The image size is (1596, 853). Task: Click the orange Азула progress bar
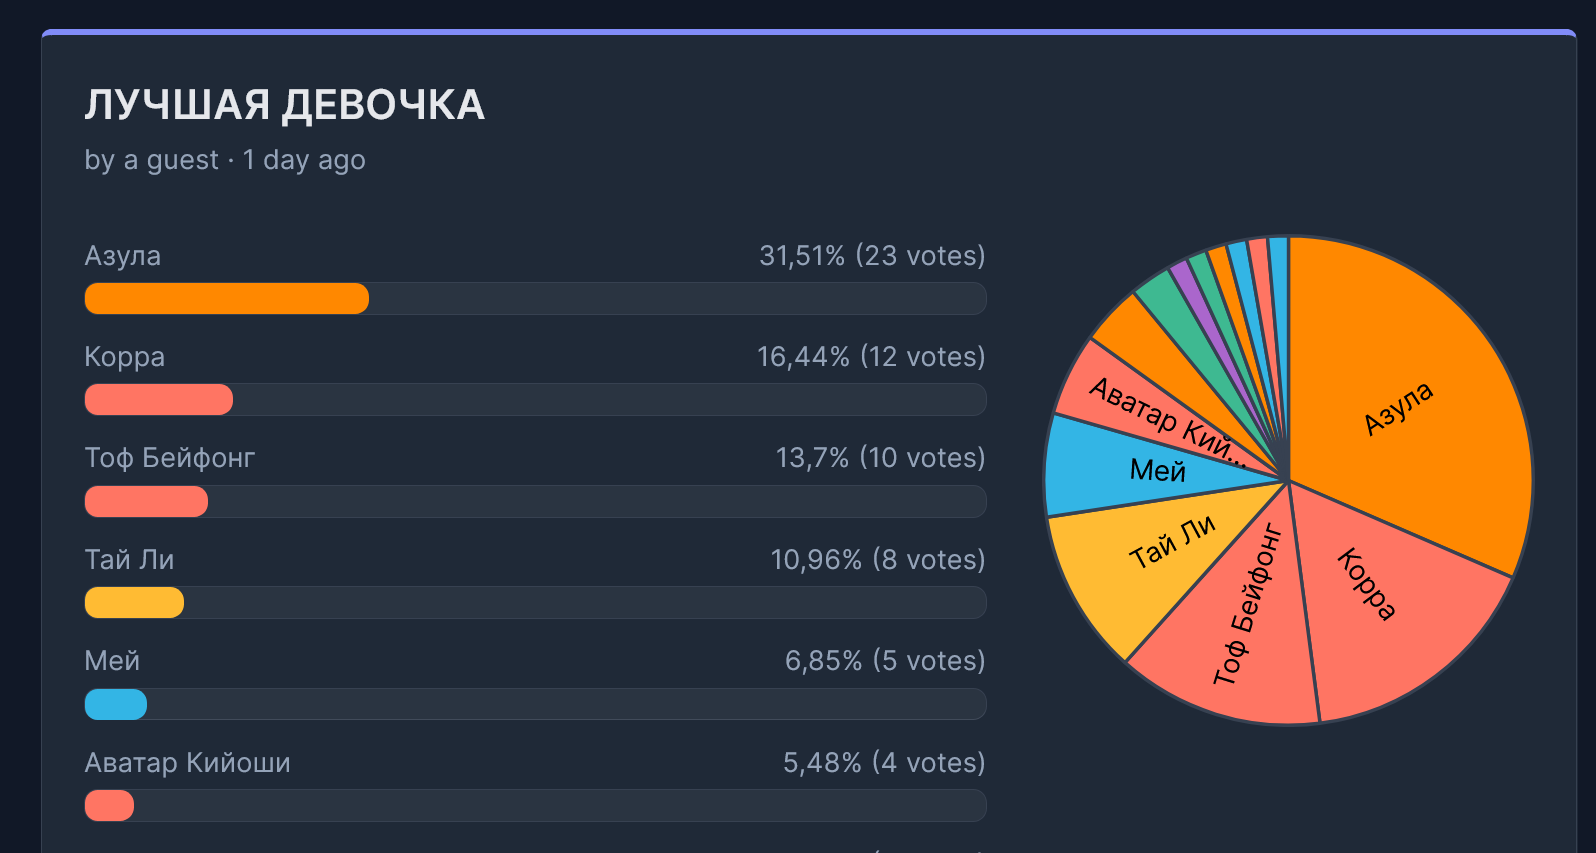tap(227, 298)
